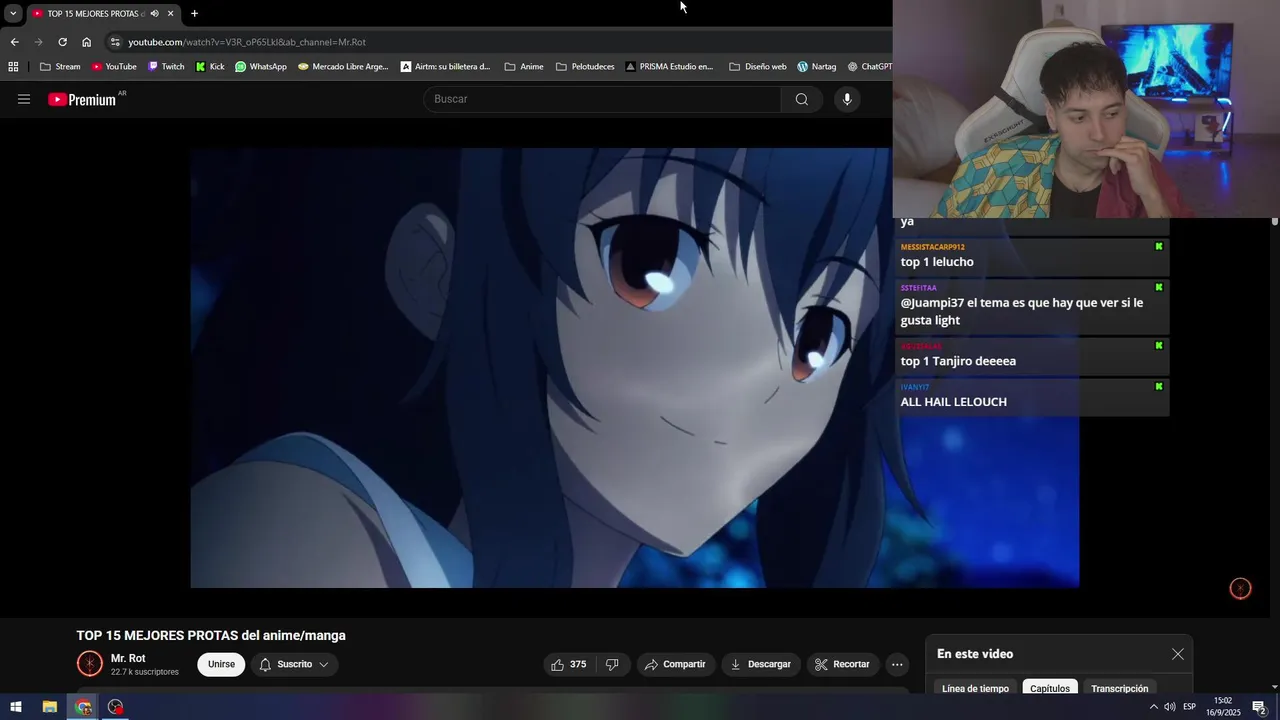
Task: Close the En este video panel
Action: (1178, 654)
